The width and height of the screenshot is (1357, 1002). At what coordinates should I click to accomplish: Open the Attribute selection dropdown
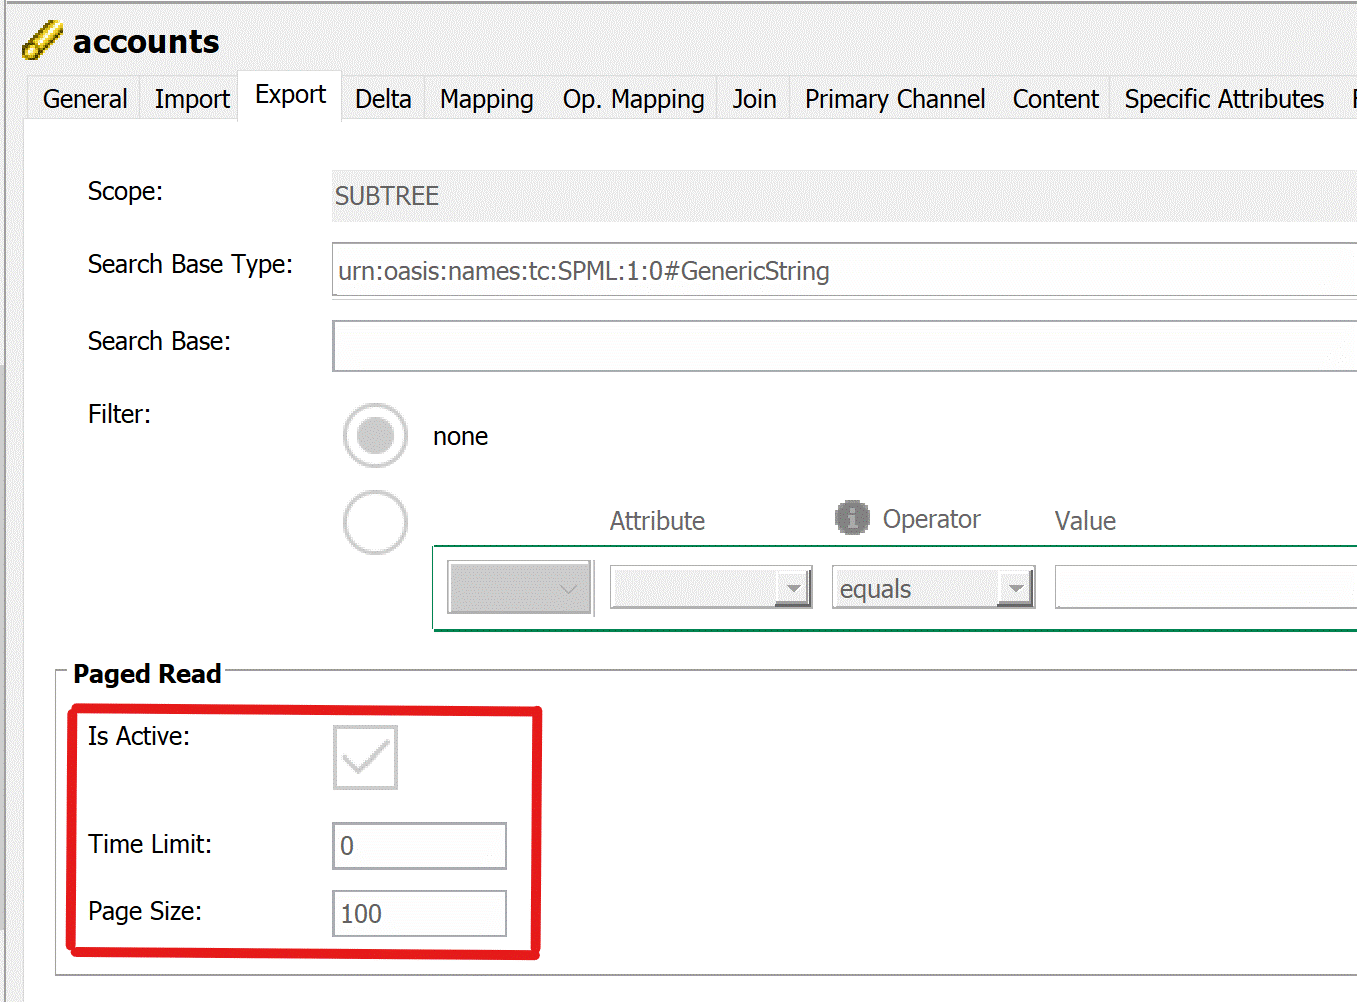pyautogui.click(x=795, y=587)
